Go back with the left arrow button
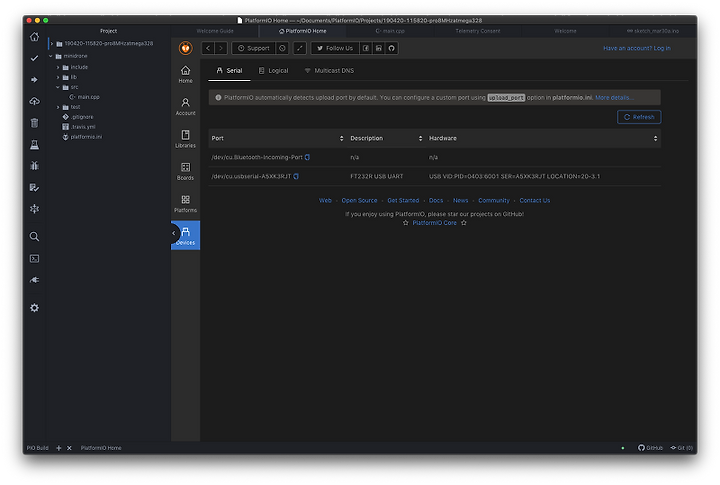The image size is (720, 485). pyautogui.click(x=208, y=48)
